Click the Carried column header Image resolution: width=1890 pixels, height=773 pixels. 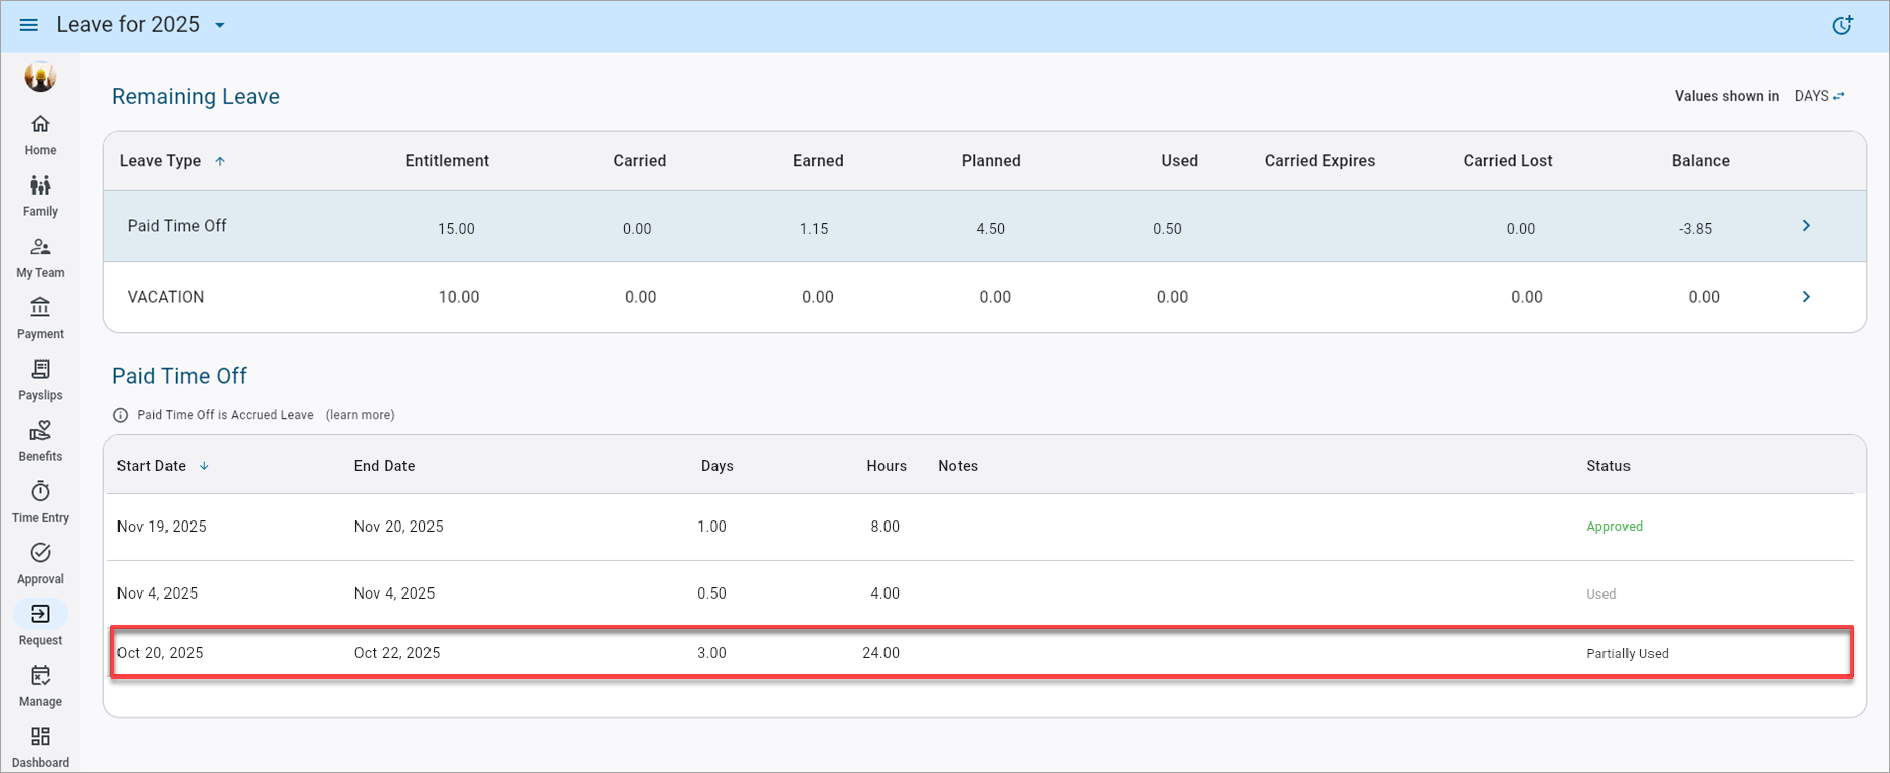tap(640, 161)
